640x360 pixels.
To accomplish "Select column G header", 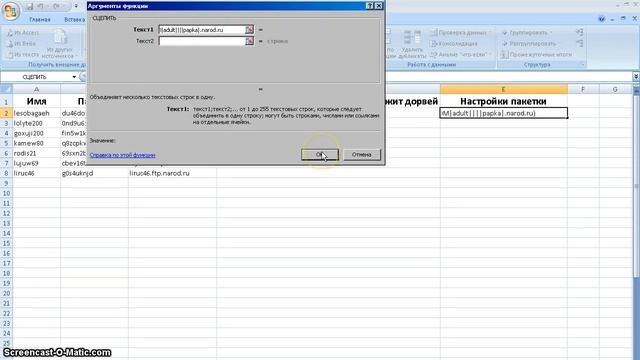I will (615, 89).
